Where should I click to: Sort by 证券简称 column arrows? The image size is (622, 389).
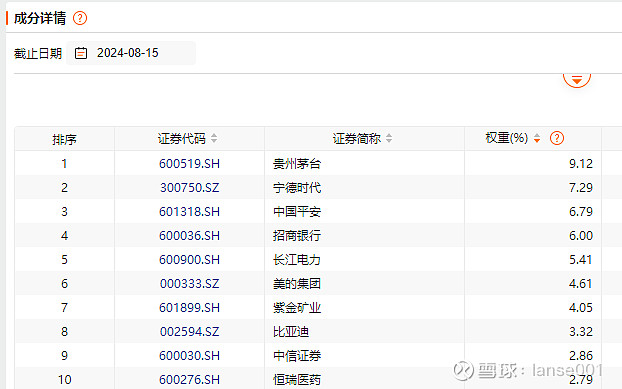pyautogui.click(x=389, y=138)
